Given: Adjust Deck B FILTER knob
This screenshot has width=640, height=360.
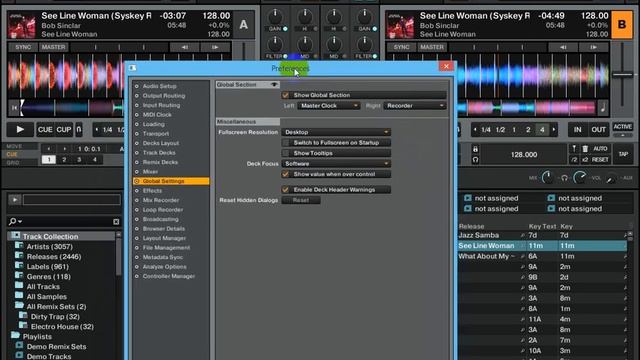Looking at the screenshot, I should [364, 44].
